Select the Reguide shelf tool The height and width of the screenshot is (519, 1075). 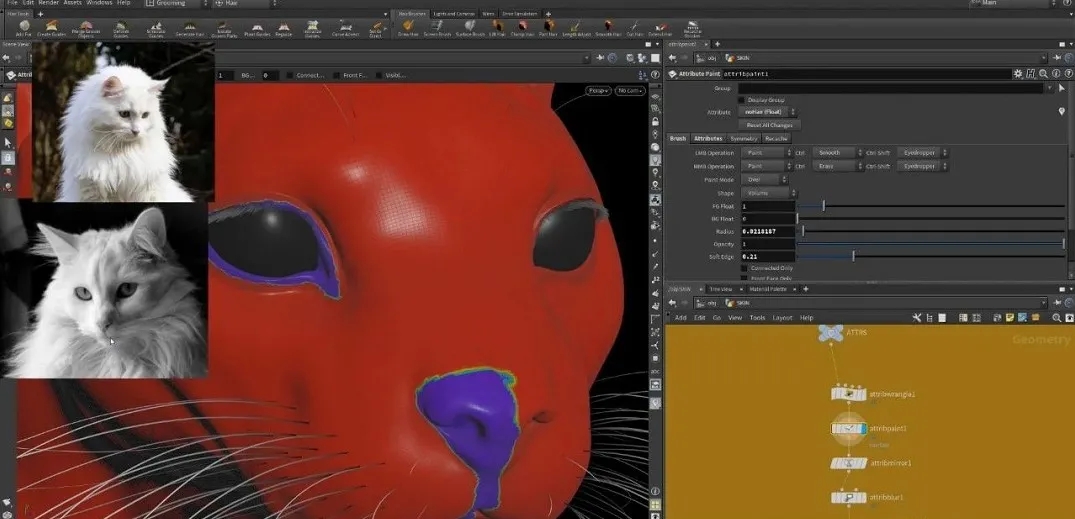click(284, 29)
